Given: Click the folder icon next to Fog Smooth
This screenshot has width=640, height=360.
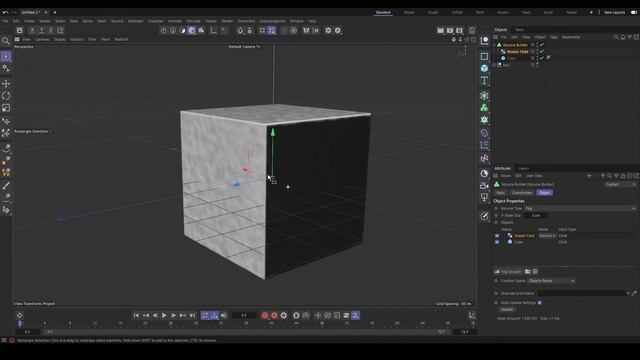Looking at the screenshot, I should click(527, 271).
